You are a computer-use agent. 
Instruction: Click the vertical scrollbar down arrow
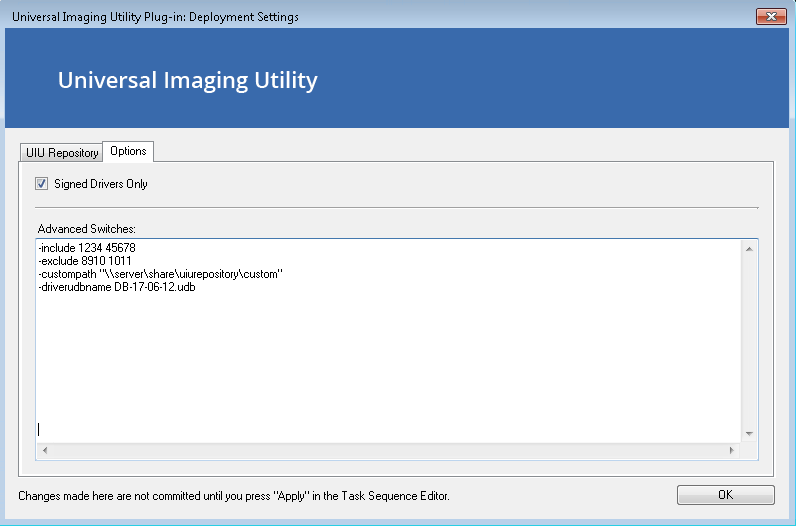point(749,434)
